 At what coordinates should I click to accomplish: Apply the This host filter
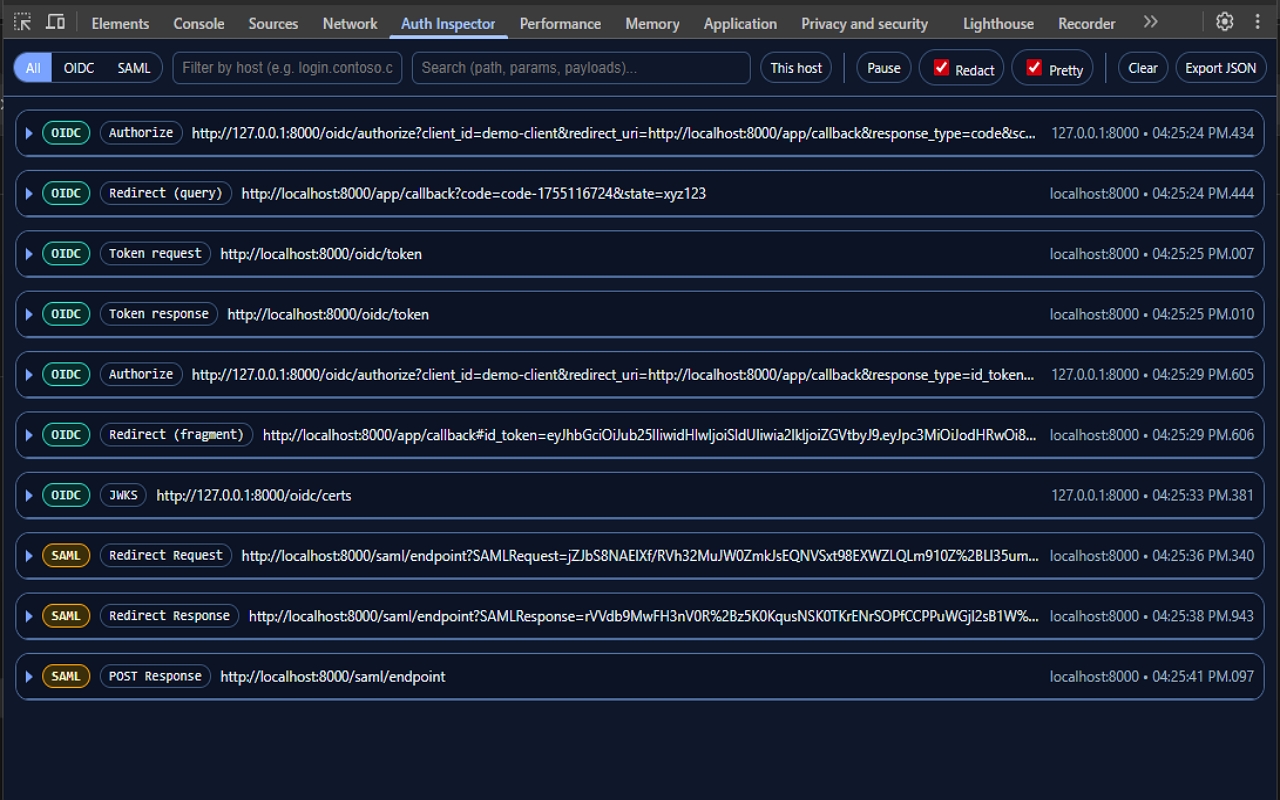[x=795, y=67]
